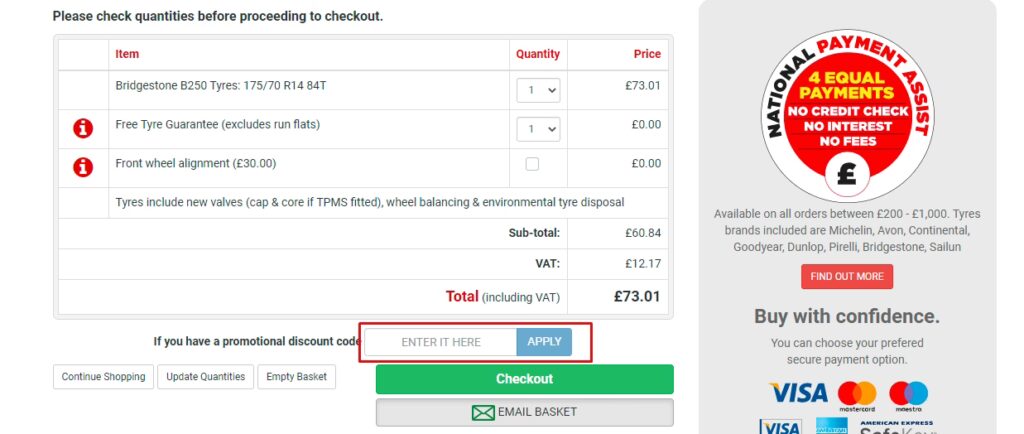Click info icon beside Front wheel alignment
1024x434 pixels.
(83, 167)
